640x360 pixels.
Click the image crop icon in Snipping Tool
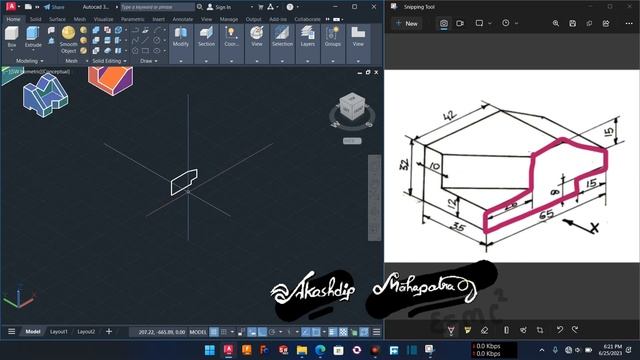point(540,330)
